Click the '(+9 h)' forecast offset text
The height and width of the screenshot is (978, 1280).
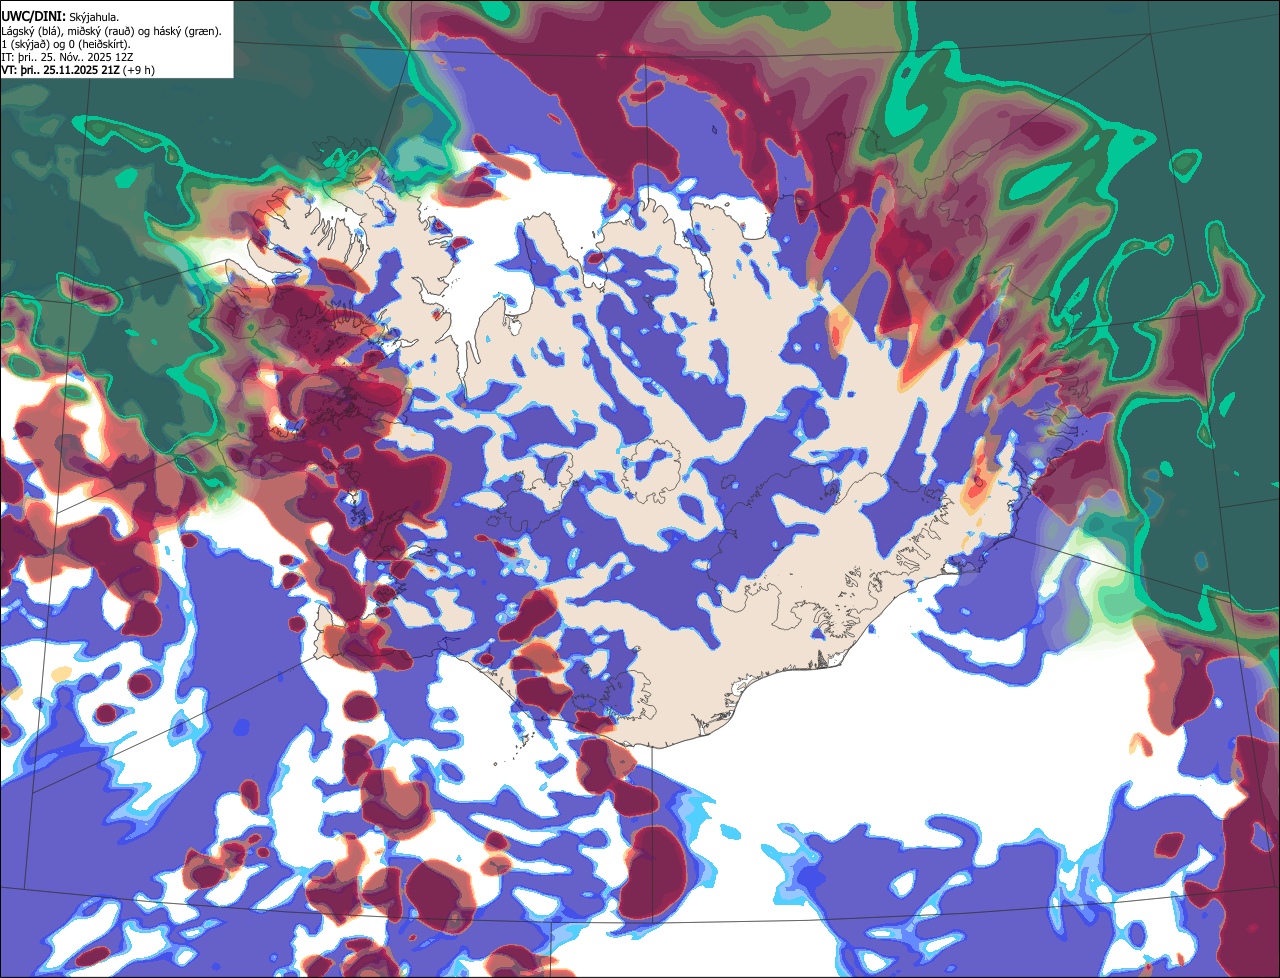[x=138, y=71]
